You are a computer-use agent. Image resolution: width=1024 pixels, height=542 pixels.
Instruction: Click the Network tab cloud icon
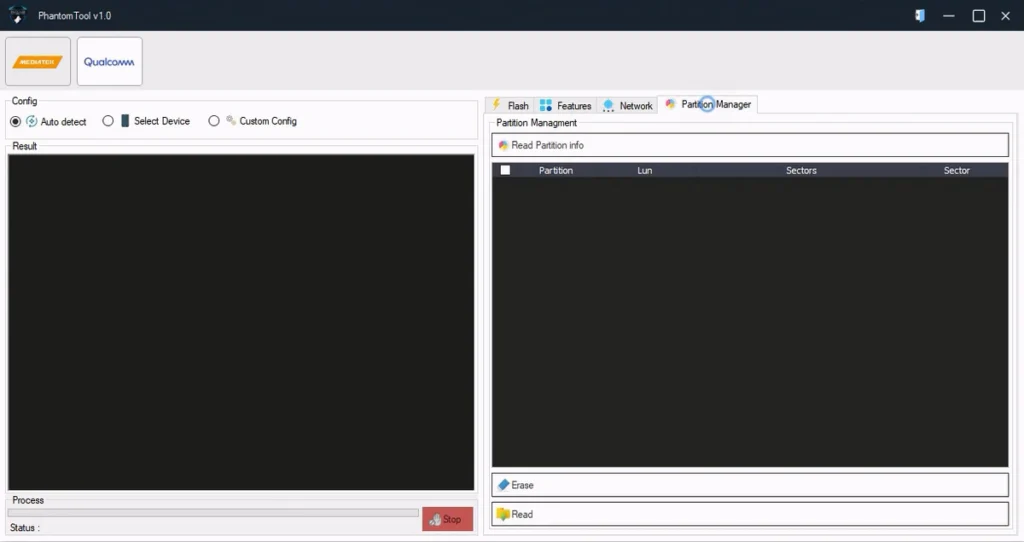coord(608,105)
